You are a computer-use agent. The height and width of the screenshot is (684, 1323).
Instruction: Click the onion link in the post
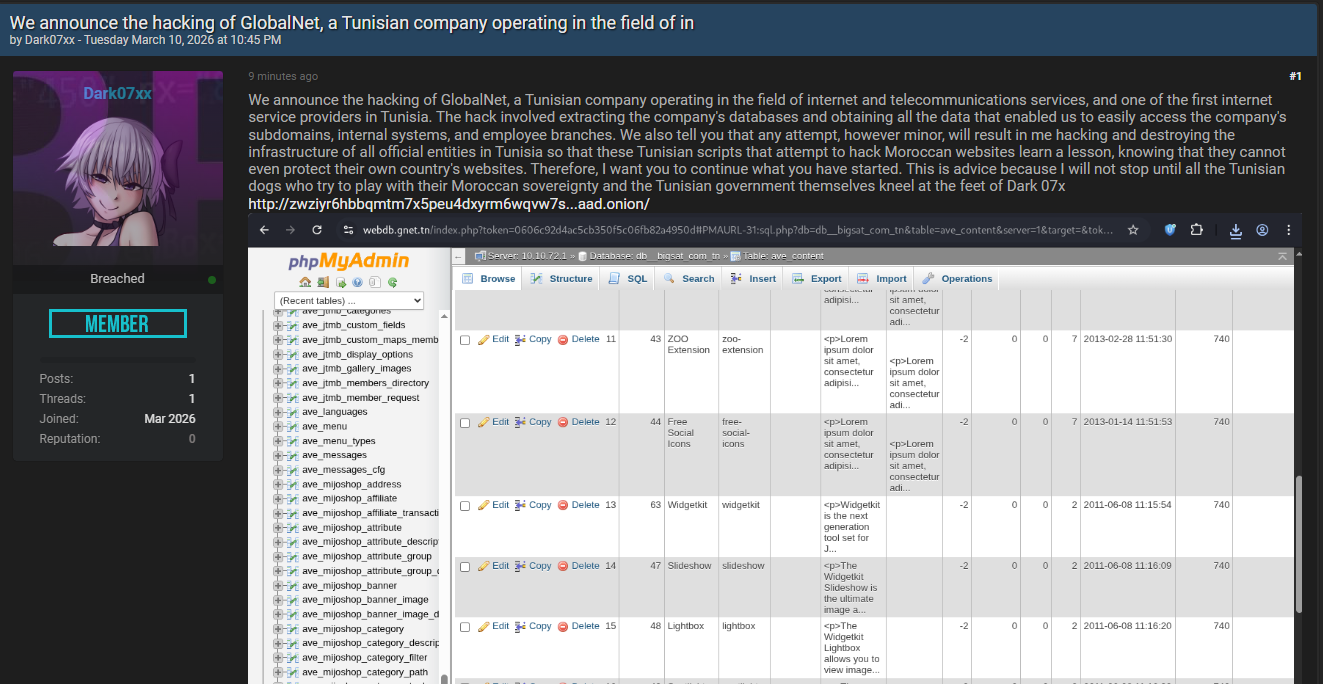pos(449,204)
